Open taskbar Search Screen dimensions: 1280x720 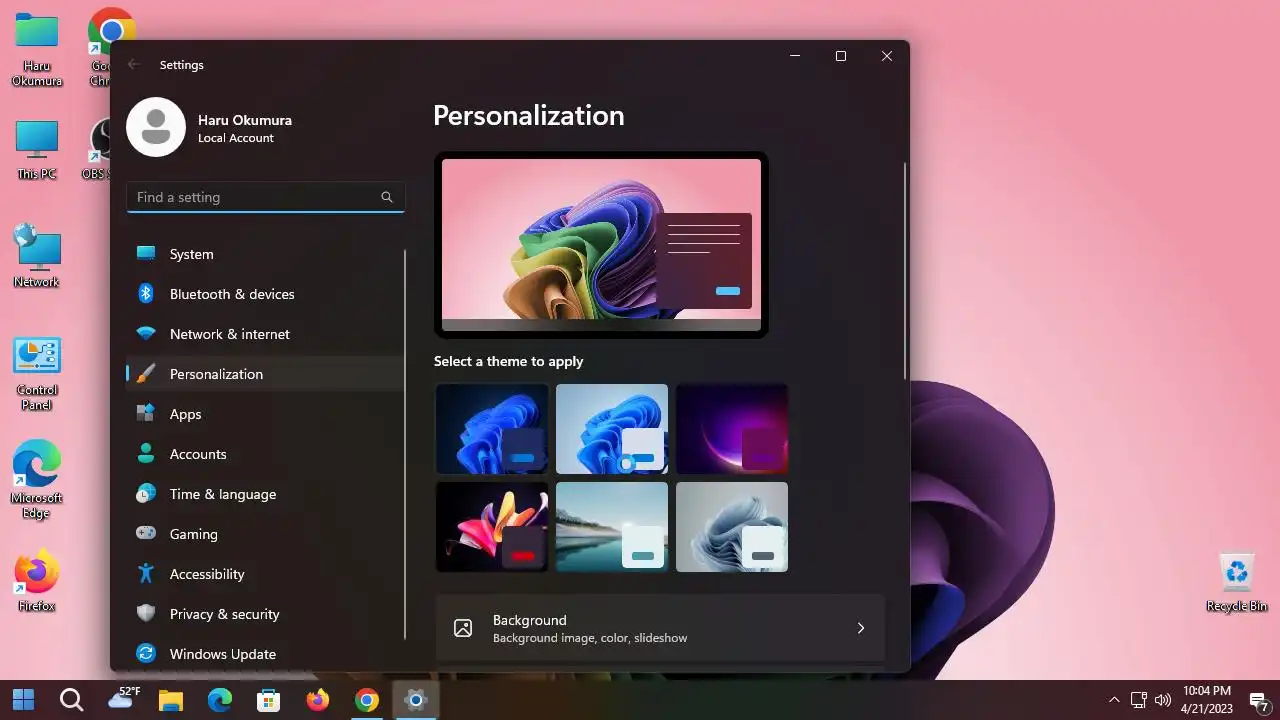[71, 700]
